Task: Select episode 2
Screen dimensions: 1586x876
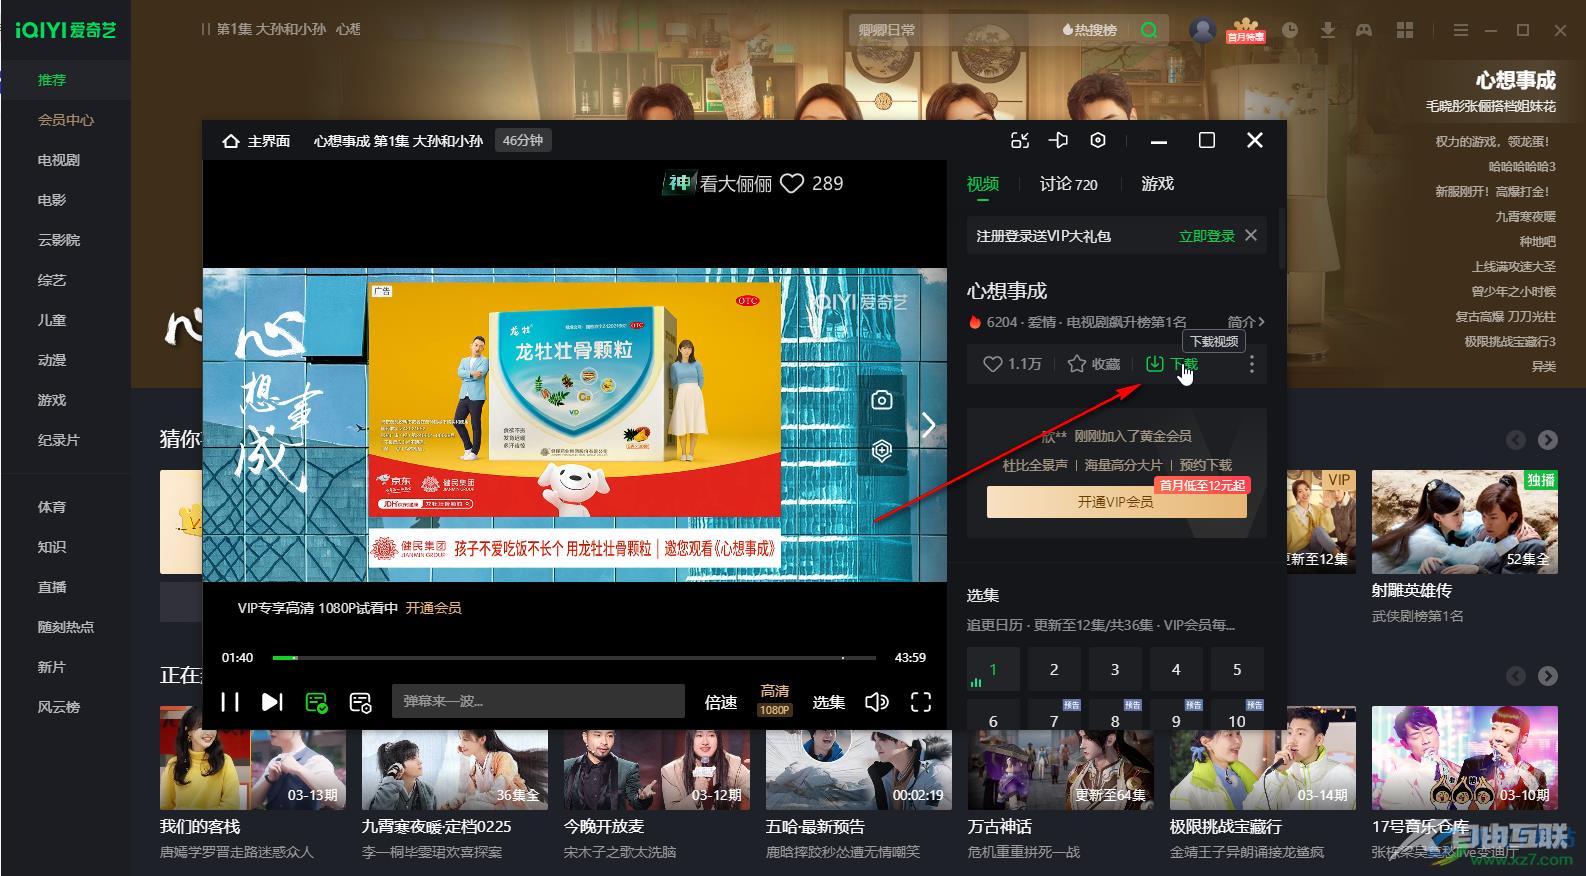Action: tap(1054, 669)
